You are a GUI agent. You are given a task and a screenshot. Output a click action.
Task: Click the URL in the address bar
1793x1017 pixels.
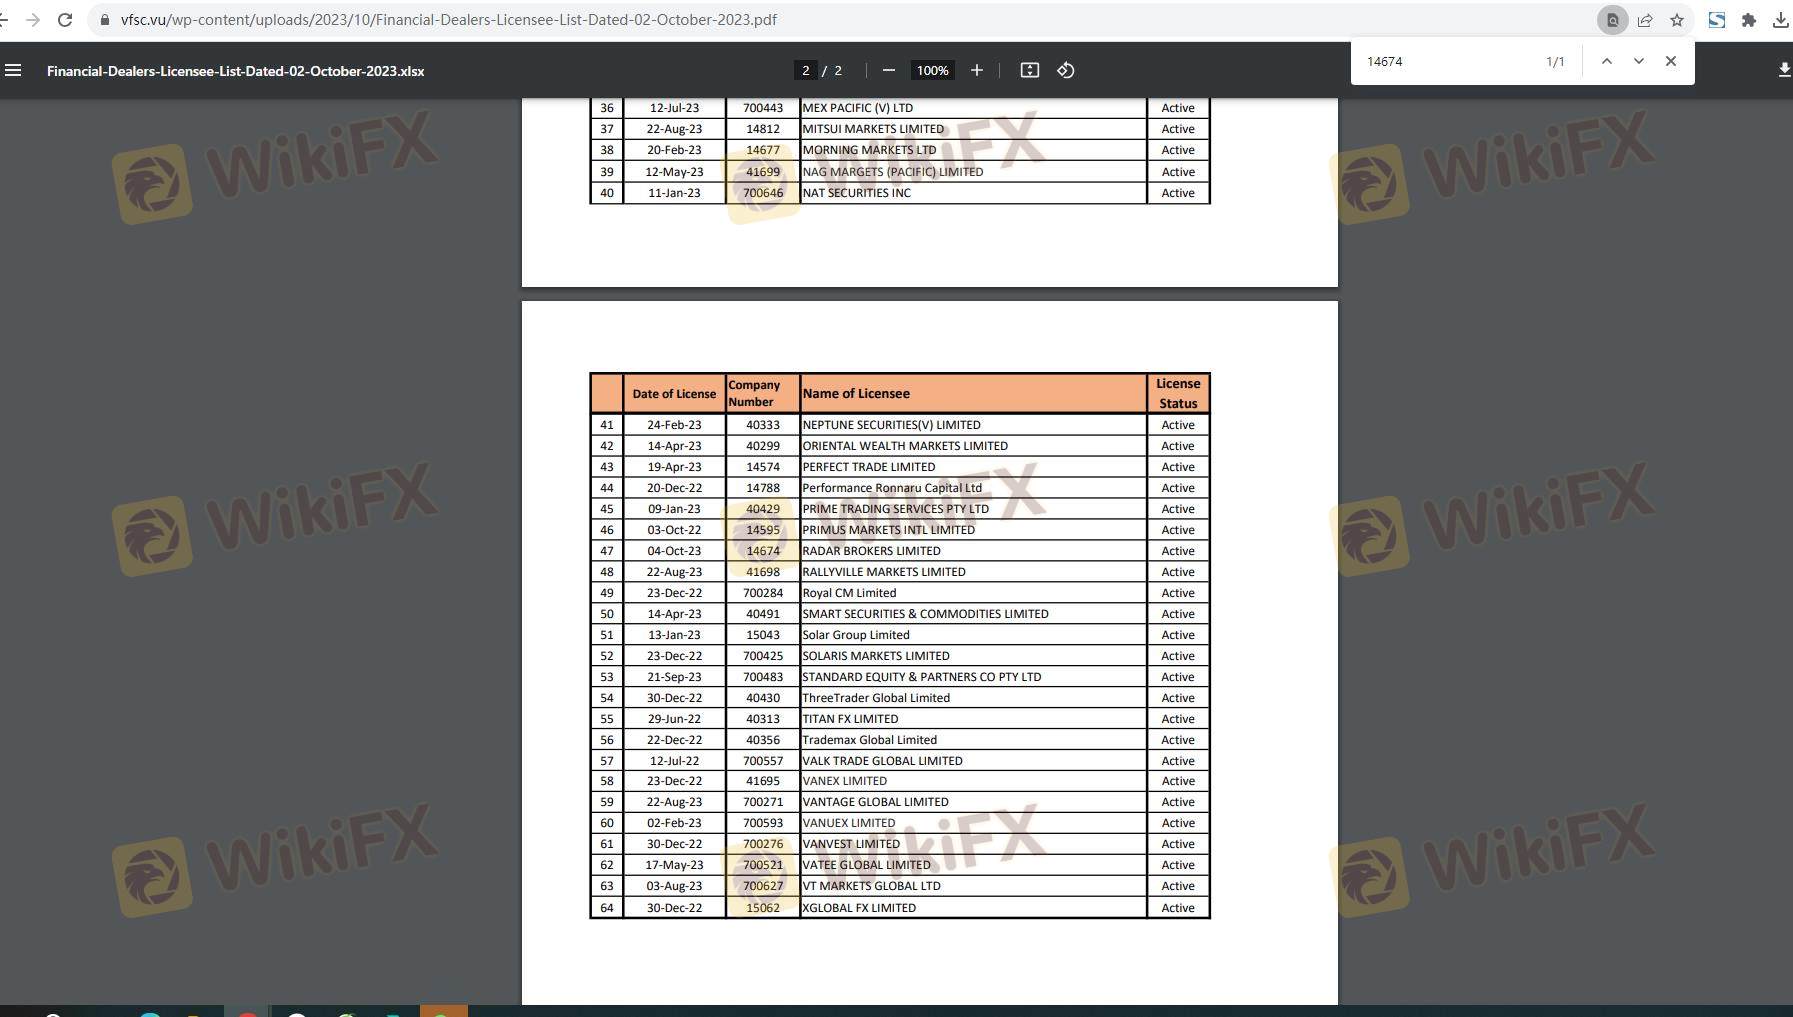click(x=448, y=20)
